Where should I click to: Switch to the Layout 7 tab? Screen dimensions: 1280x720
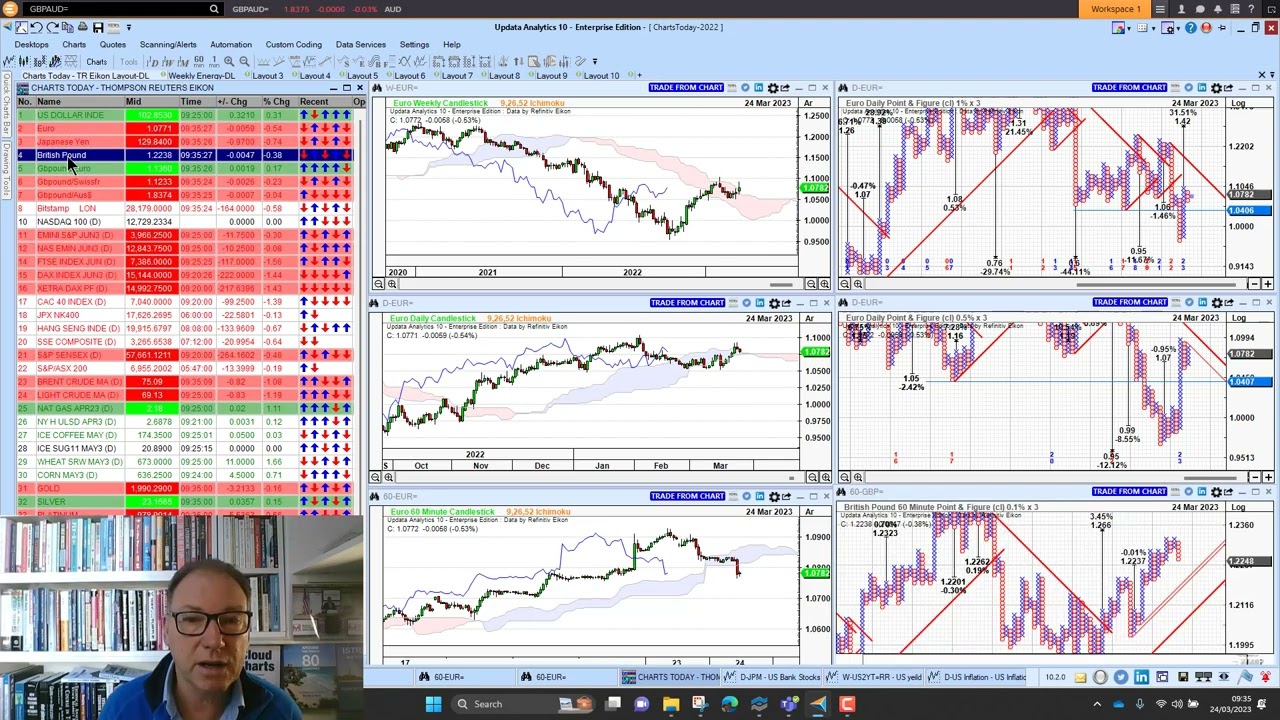(x=457, y=75)
